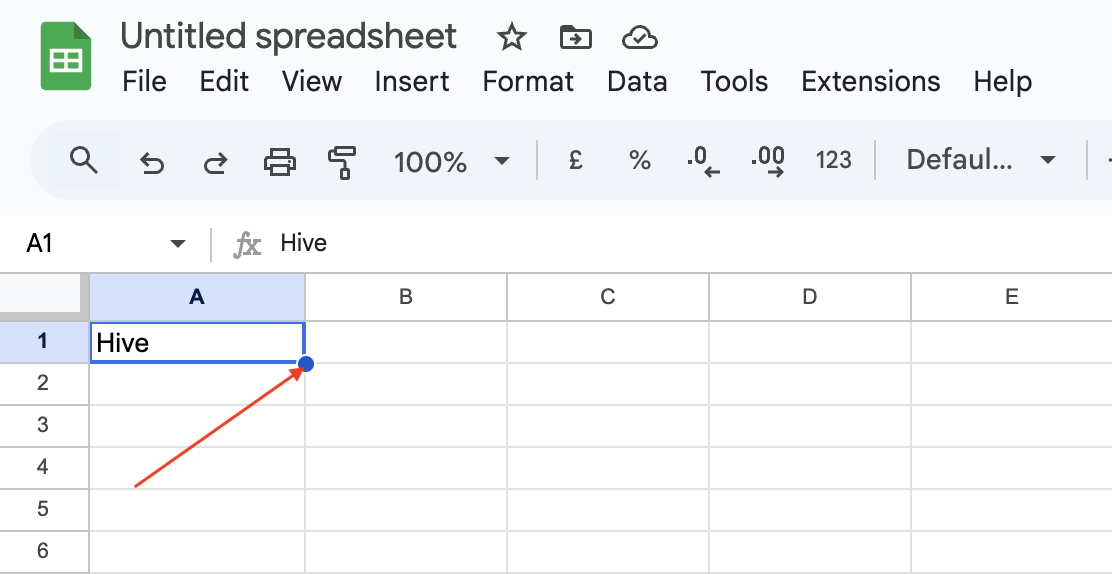
Task: Select column C header
Action: (608, 297)
